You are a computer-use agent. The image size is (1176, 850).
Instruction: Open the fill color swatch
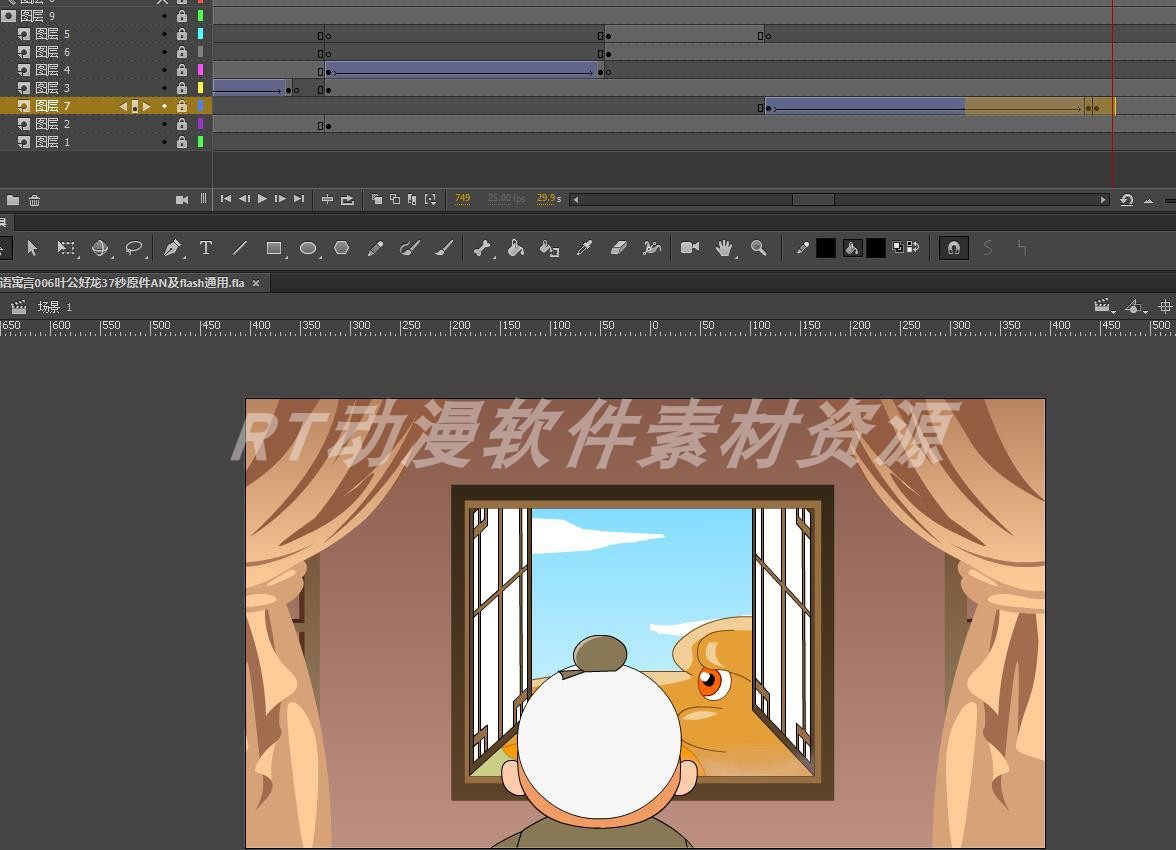pyautogui.click(x=875, y=248)
